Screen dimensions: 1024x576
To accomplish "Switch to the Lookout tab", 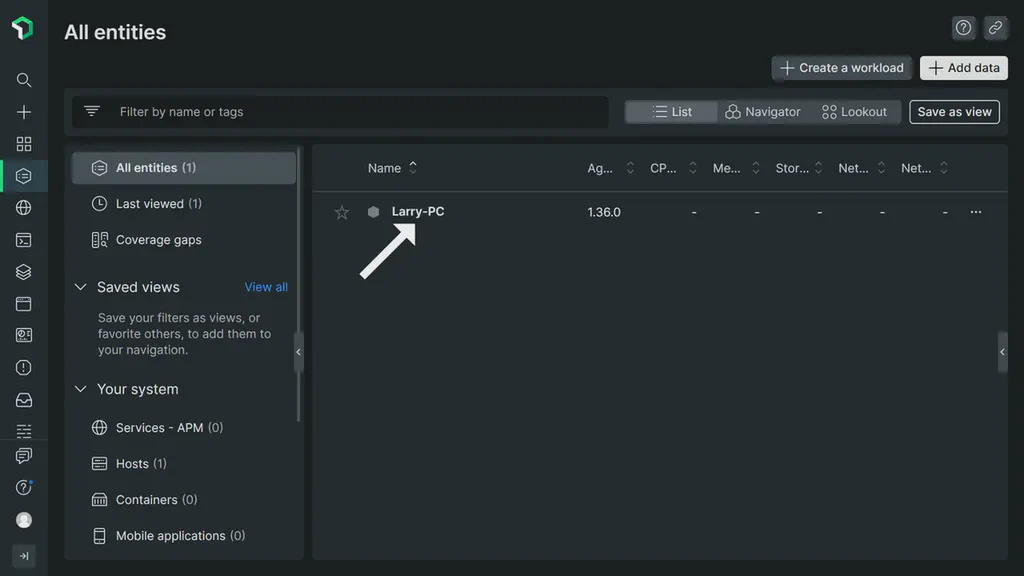I will [x=856, y=111].
